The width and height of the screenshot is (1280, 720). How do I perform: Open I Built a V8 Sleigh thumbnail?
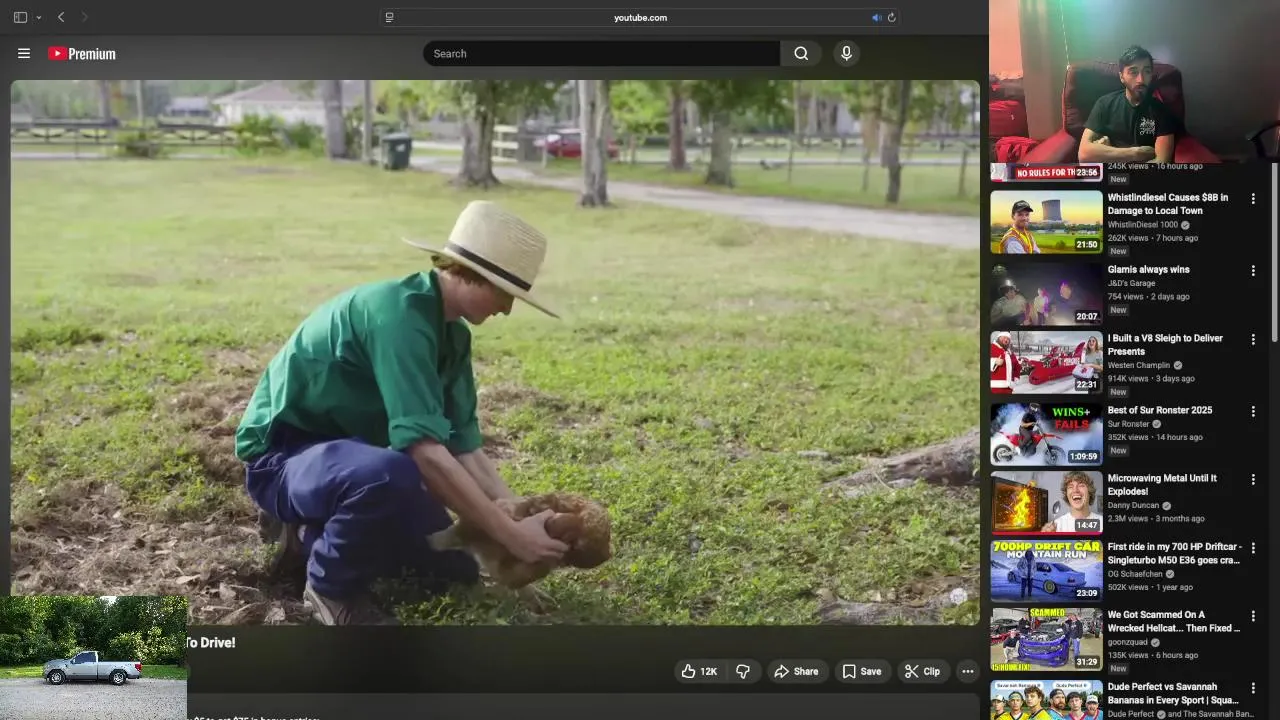pos(1046,362)
